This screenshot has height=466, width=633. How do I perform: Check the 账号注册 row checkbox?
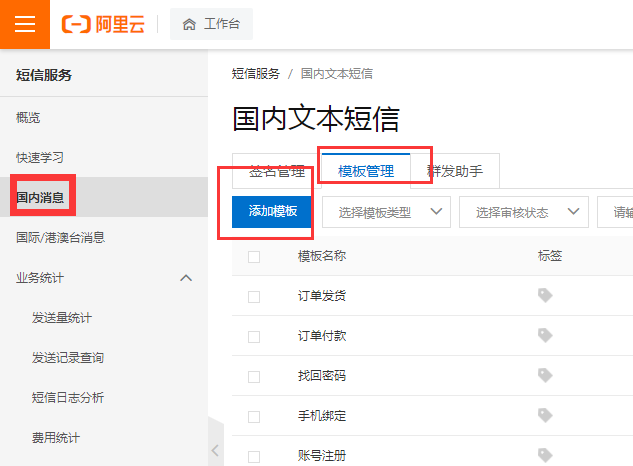click(x=254, y=457)
